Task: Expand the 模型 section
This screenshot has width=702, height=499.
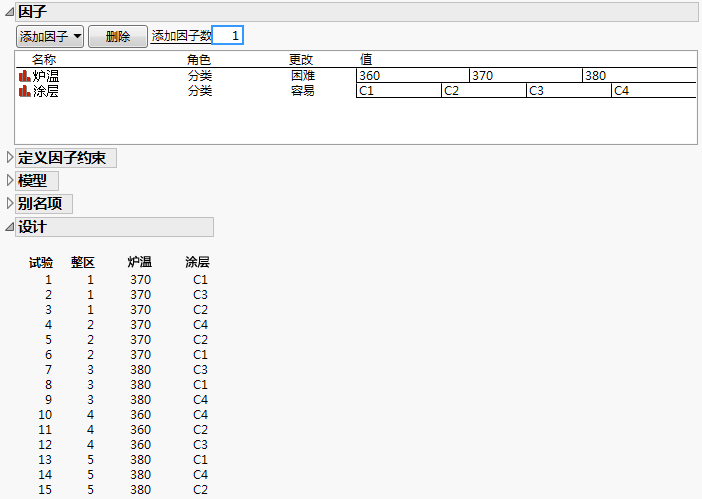Action: coord(9,180)
